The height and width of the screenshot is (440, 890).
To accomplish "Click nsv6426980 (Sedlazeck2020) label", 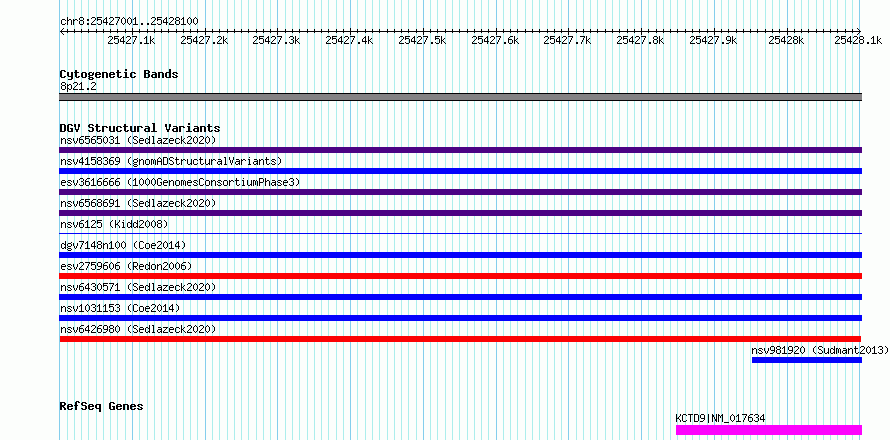I will click(138, 329).
